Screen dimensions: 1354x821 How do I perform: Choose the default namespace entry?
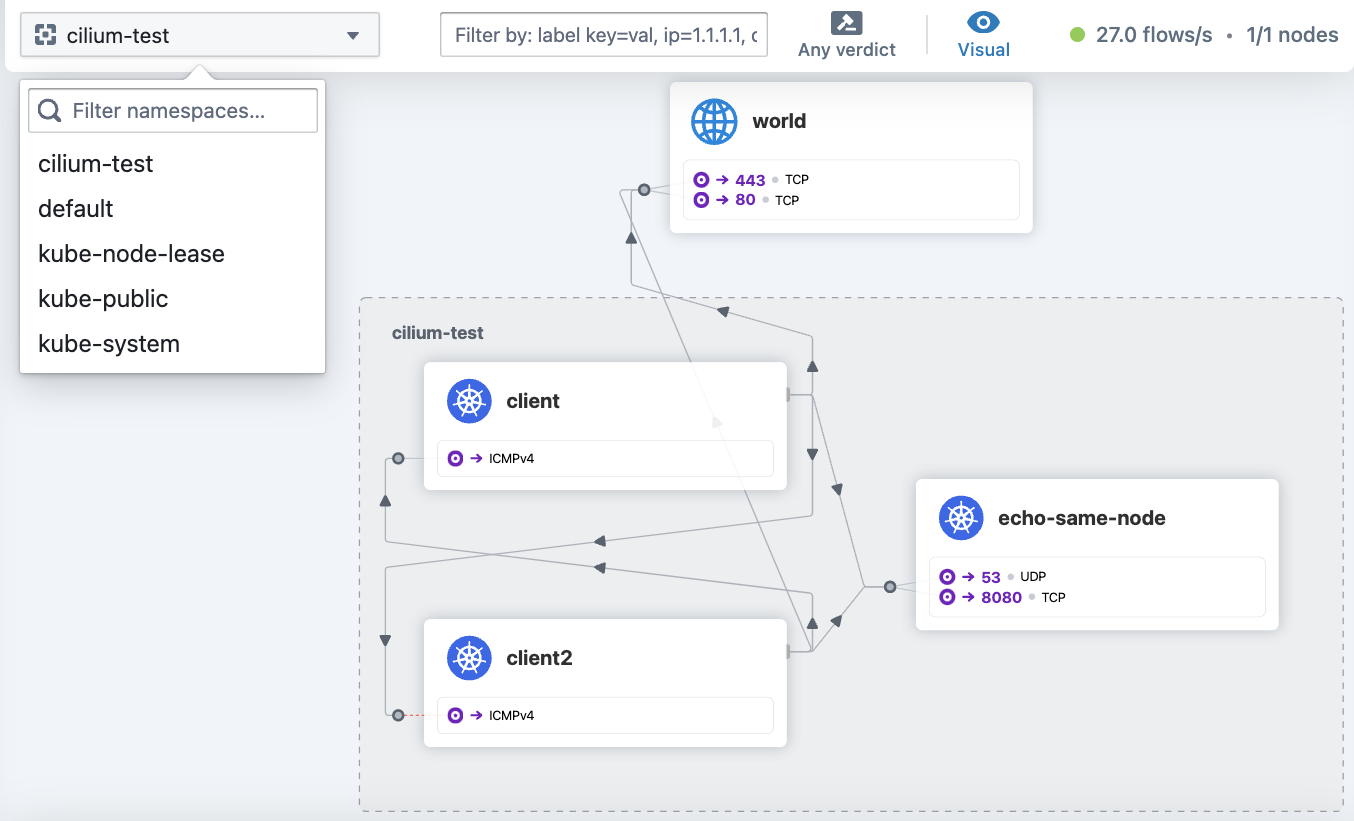76,209
